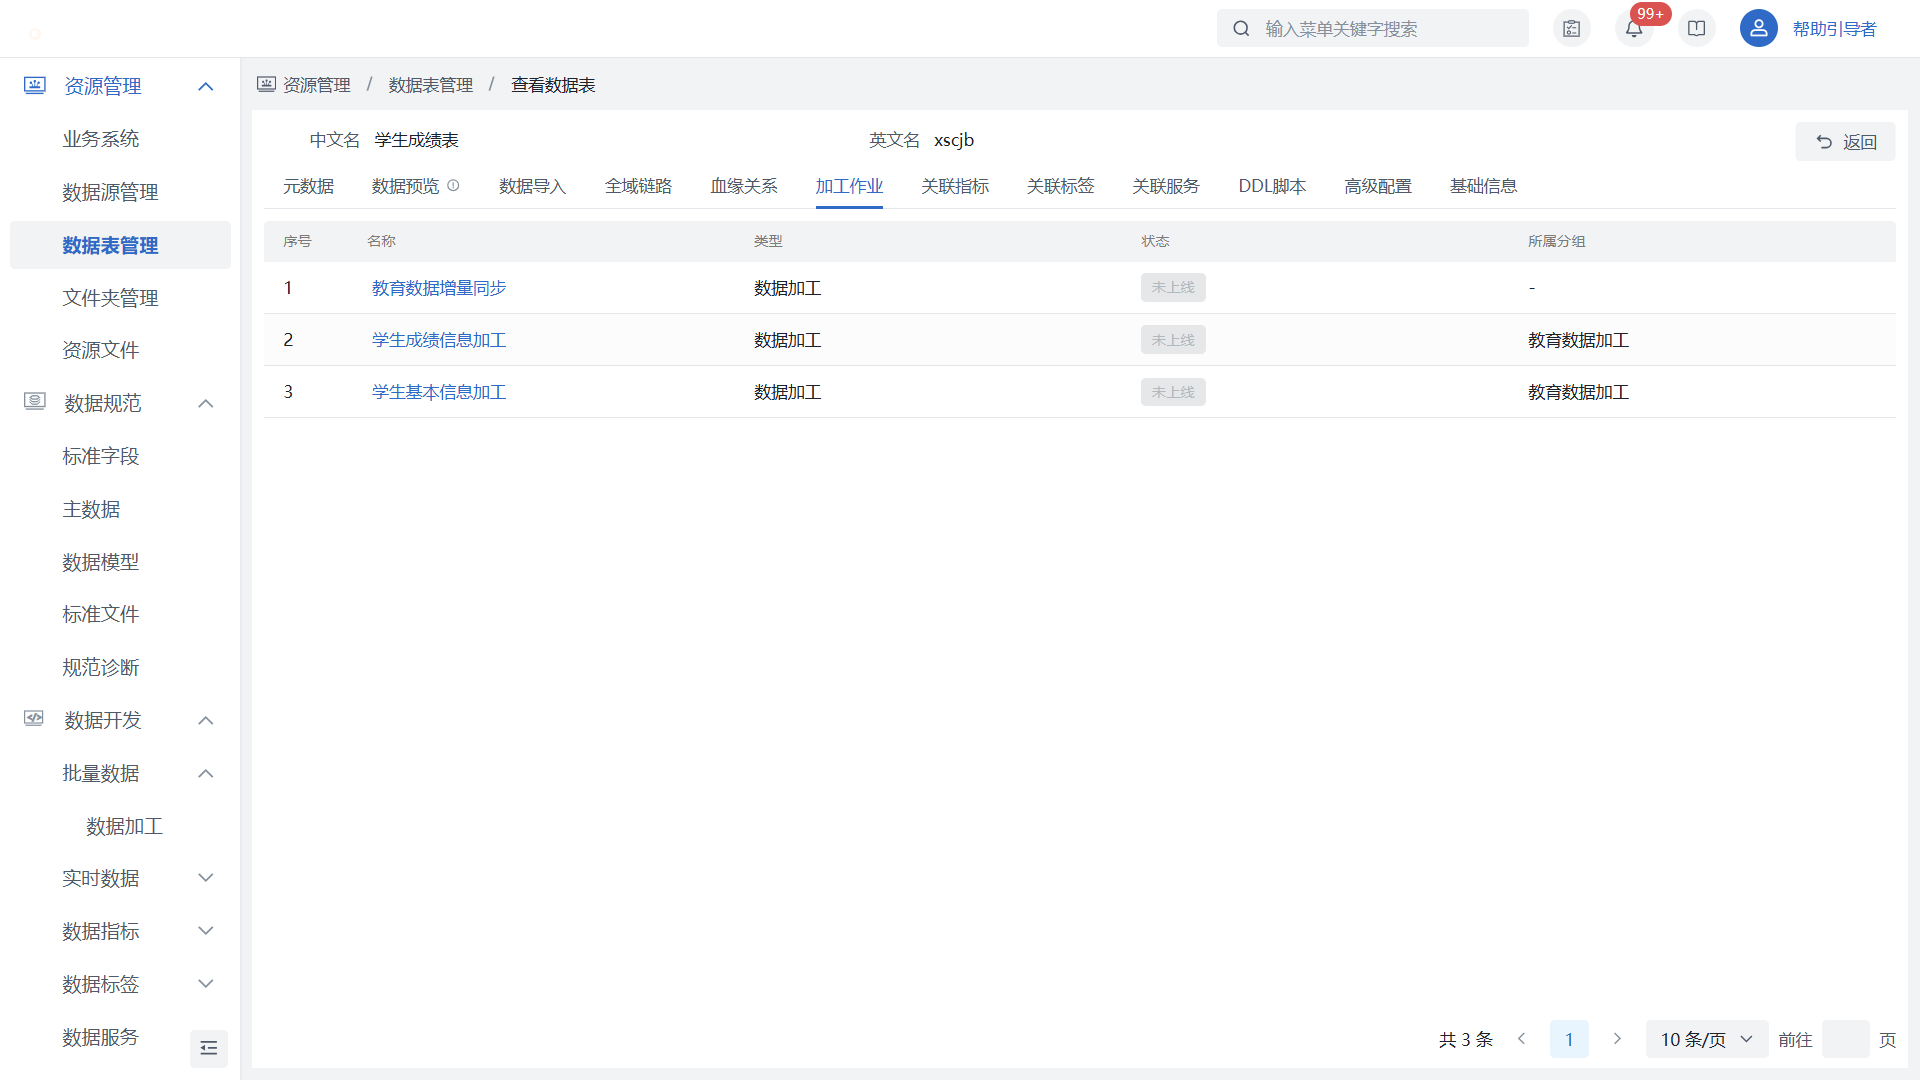Open the 元数据 tab
Screen dimensions: 1920x1080
pyautogui.click(x=308, y=186)
